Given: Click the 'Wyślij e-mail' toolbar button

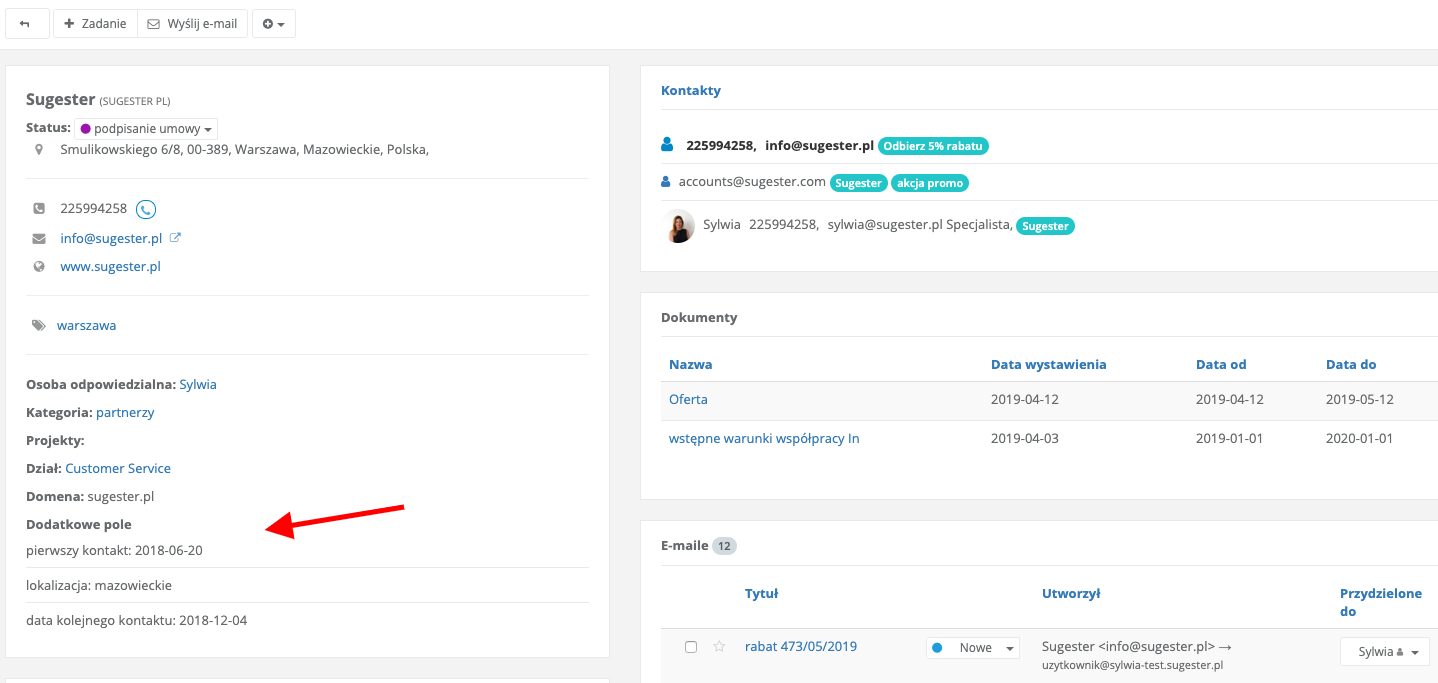Looking at the screenshot, I should tap(192, 24).
